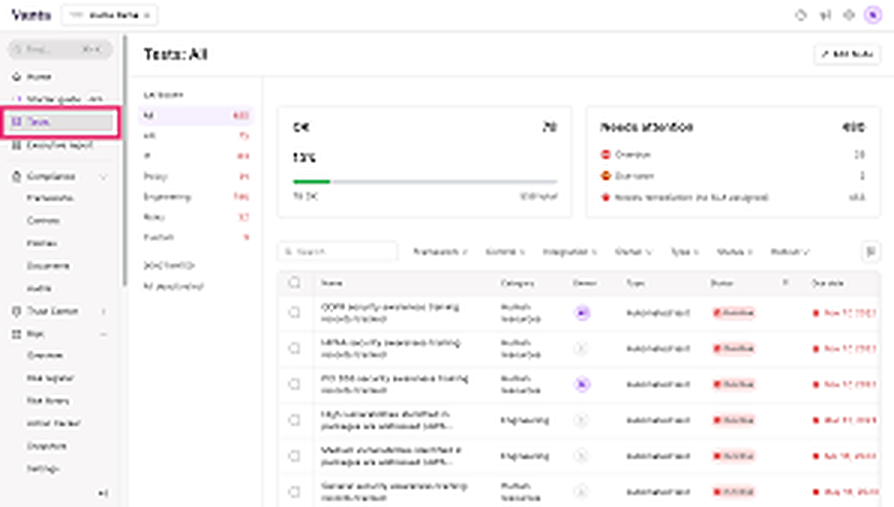Open Action tracker in sidebar
Viewport: 894px width, 507px height.
tap(54, 423)
